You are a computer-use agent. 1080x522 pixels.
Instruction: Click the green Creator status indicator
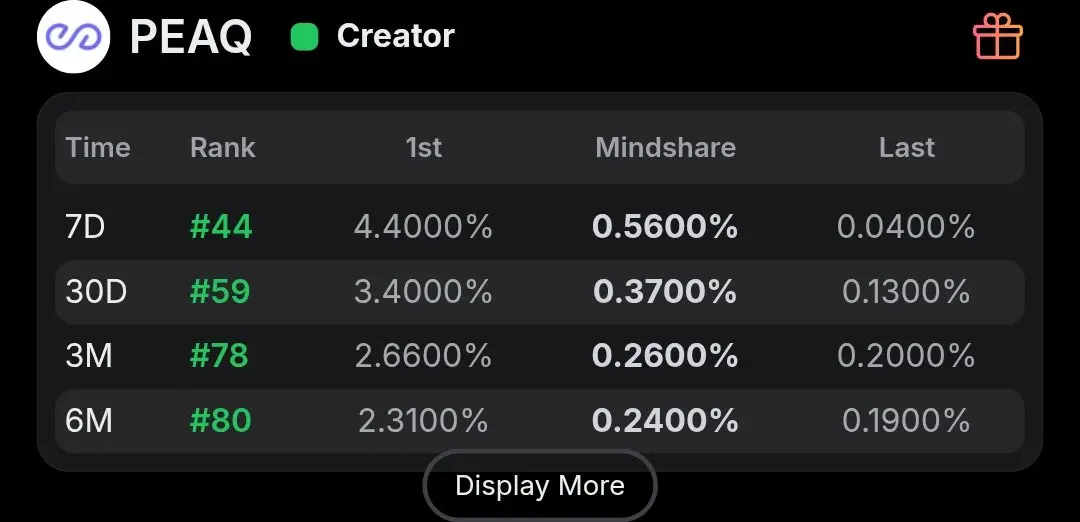tap(304, 37)
